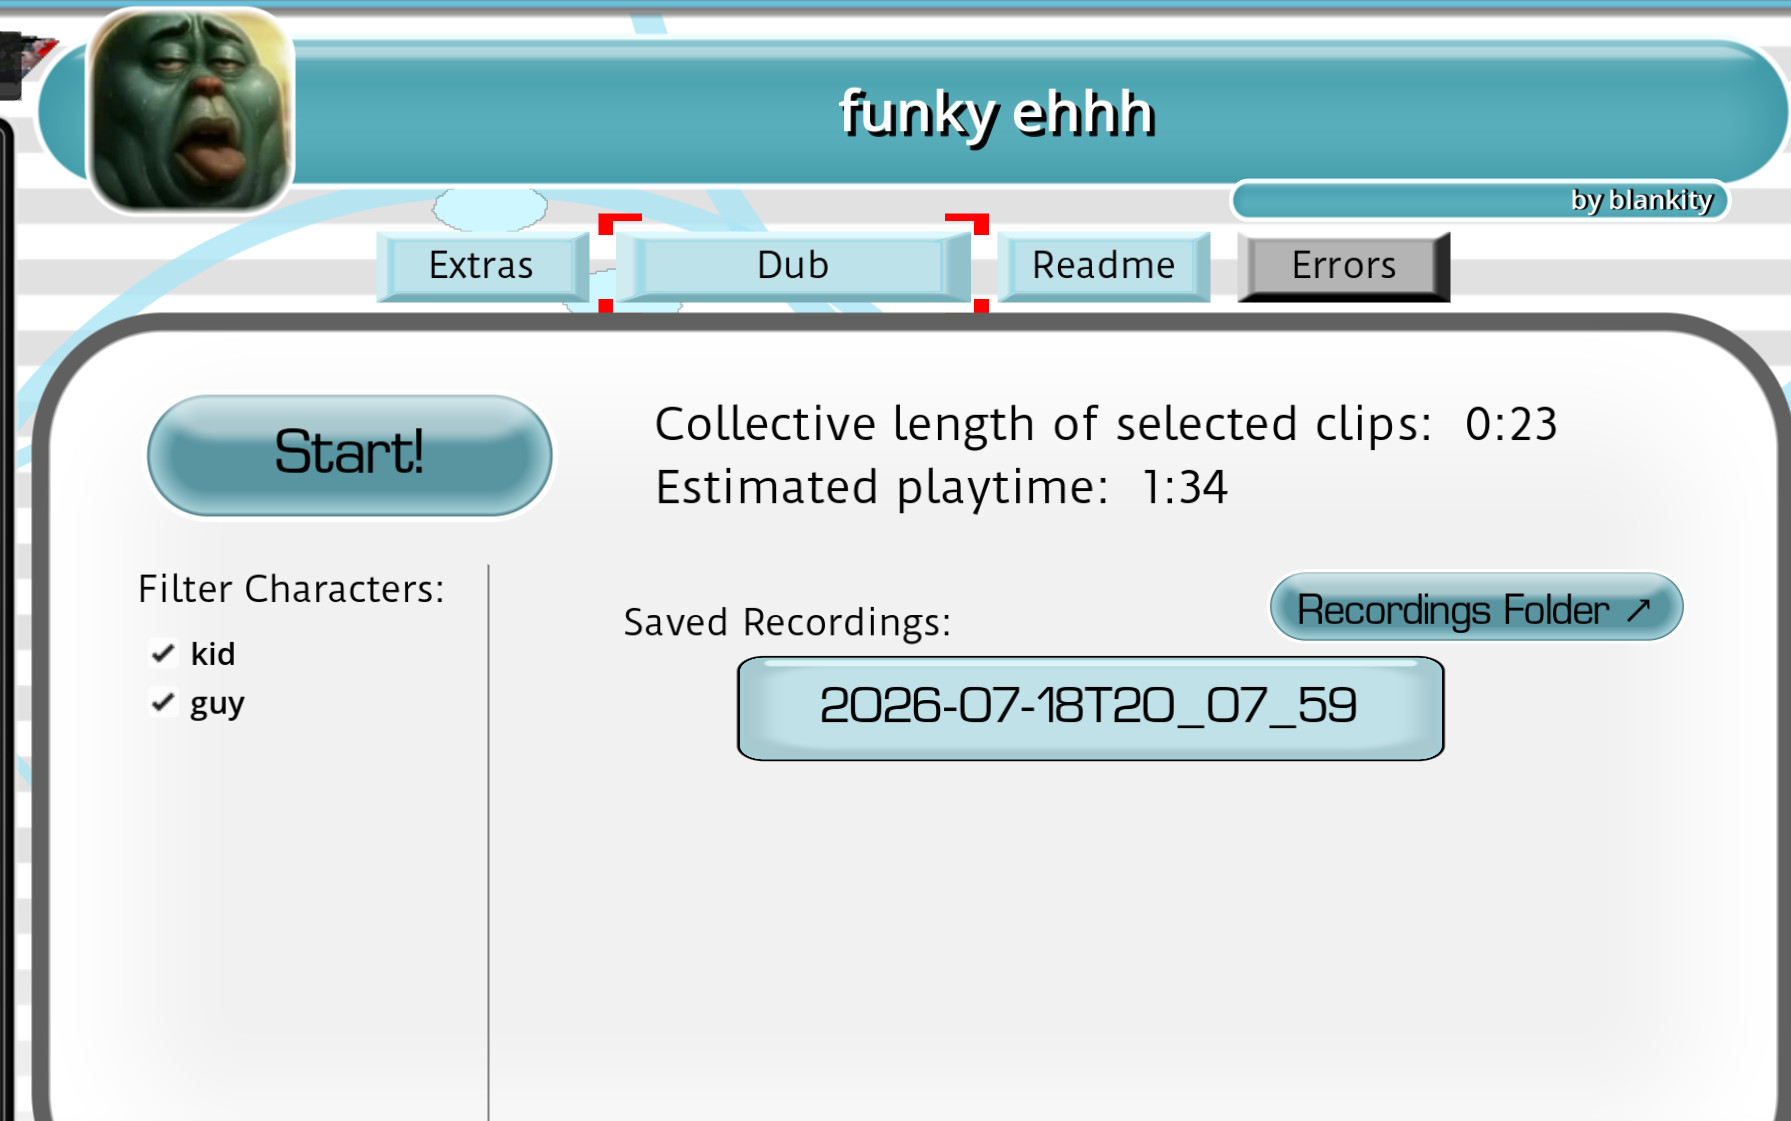1791x1121 pixels.
Task: Open the Readme tab
Action: pyautogui.click(x=1104, y=266)
